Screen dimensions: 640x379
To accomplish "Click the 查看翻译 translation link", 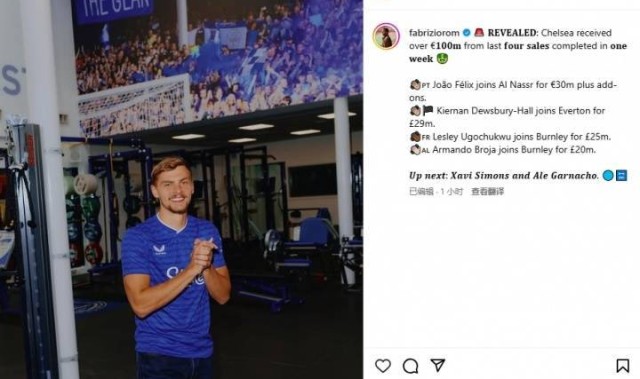I will tap(487, 191).
